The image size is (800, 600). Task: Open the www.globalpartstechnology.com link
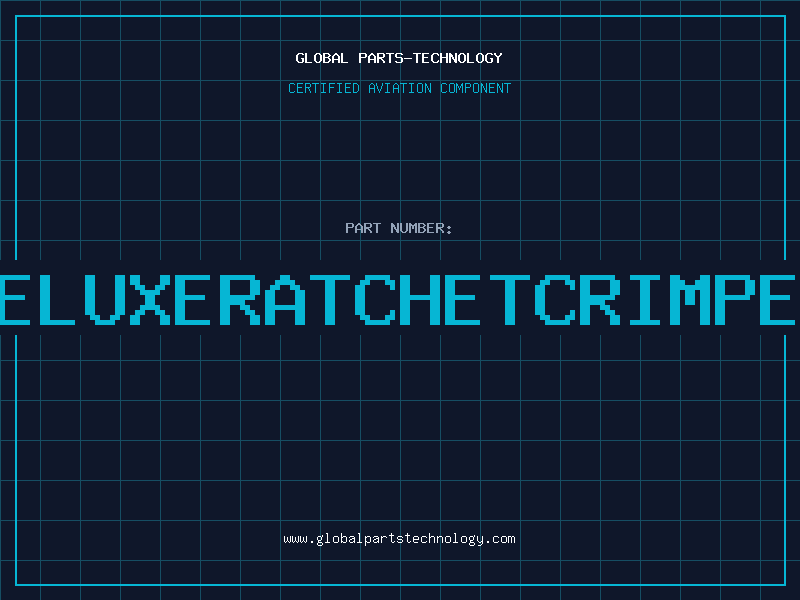pyautogui.click(x=399, y=539)
